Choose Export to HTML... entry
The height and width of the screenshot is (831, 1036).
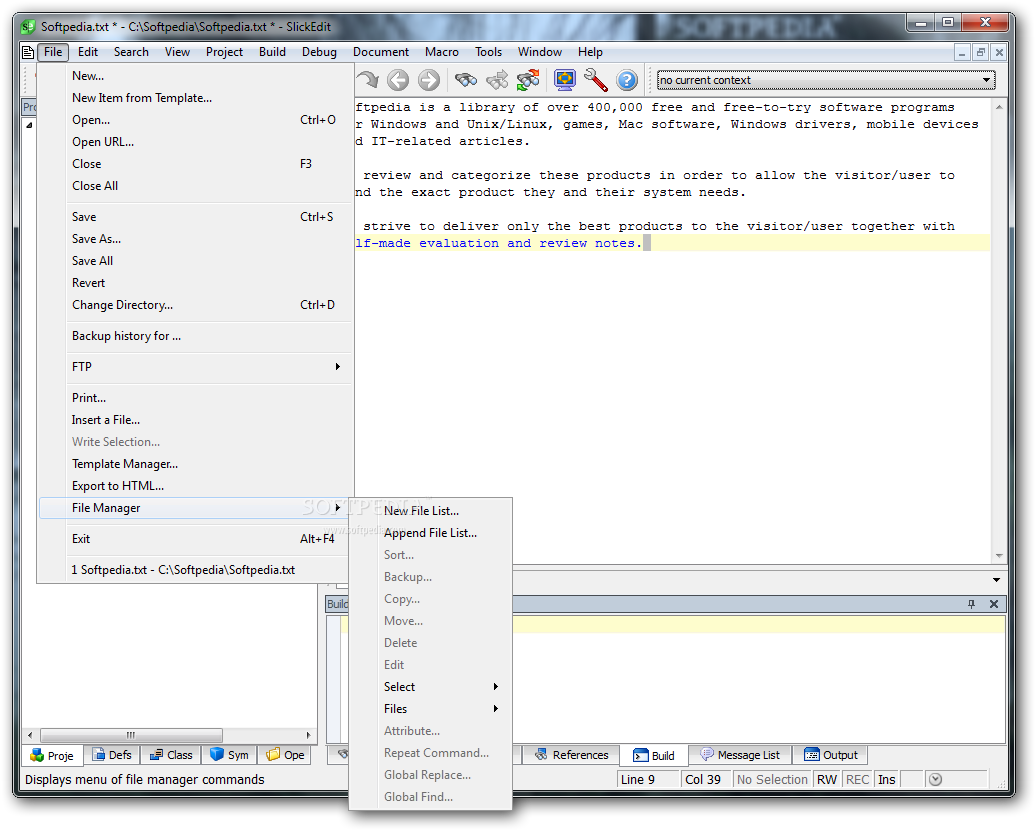(x=193, y=486)
